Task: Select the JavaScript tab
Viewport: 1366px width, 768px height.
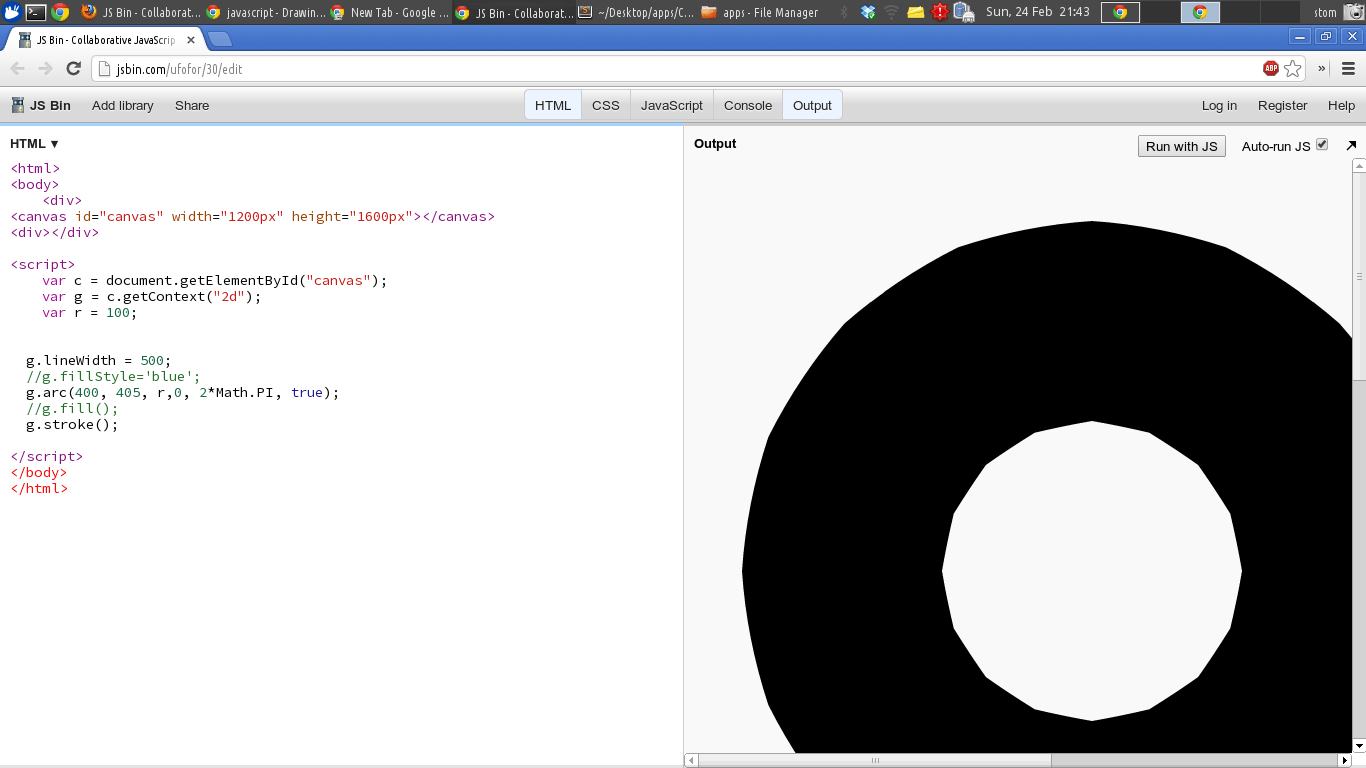Action: 670,104
